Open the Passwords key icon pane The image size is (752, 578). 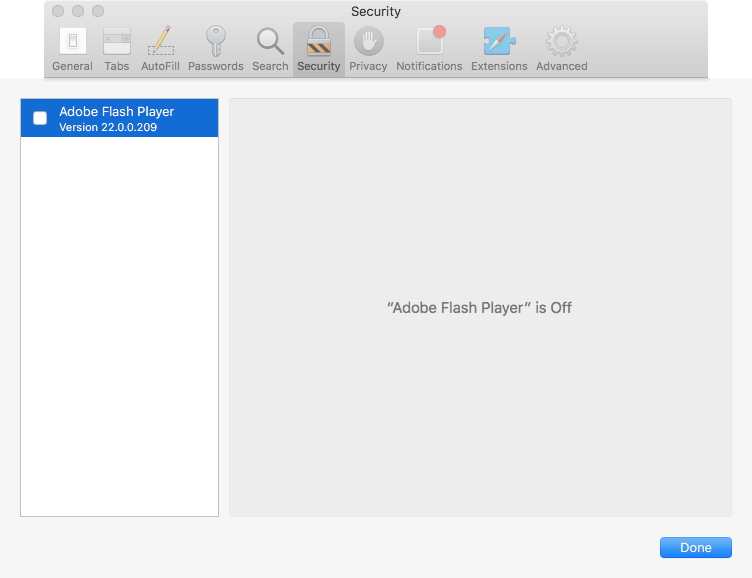pos(215,49)
